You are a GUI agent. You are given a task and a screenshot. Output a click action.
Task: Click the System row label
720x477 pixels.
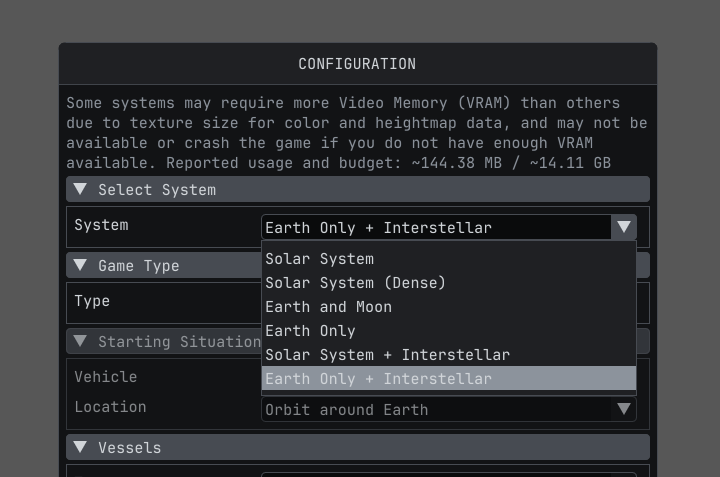click(x=101, y=225)
